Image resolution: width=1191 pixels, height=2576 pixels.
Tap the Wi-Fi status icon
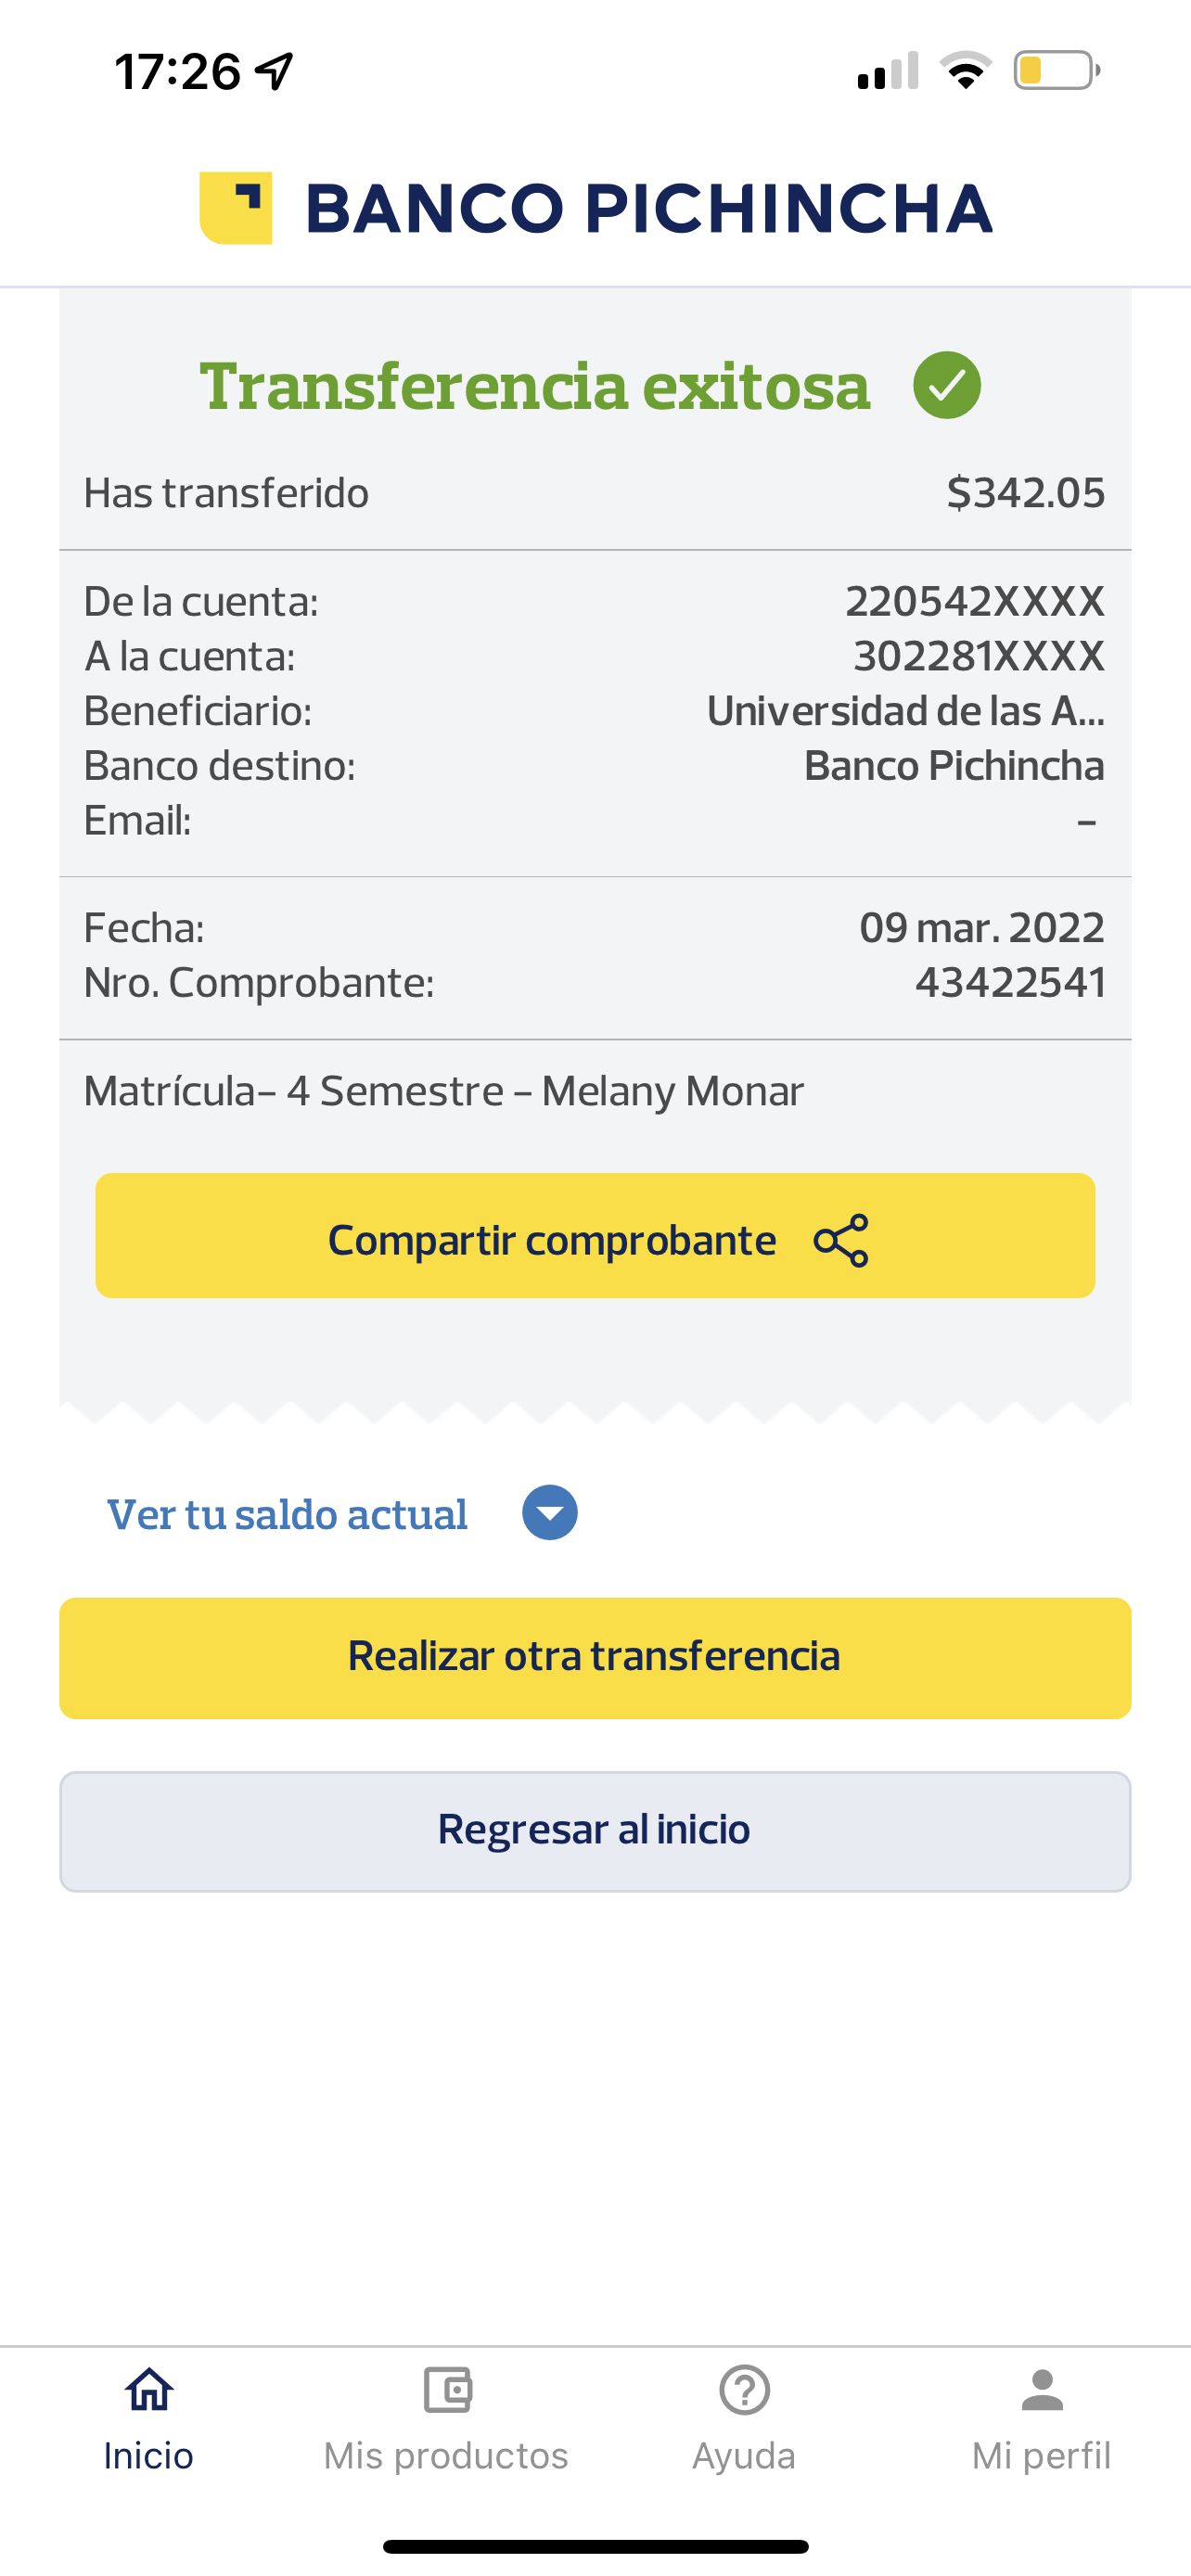965,71
